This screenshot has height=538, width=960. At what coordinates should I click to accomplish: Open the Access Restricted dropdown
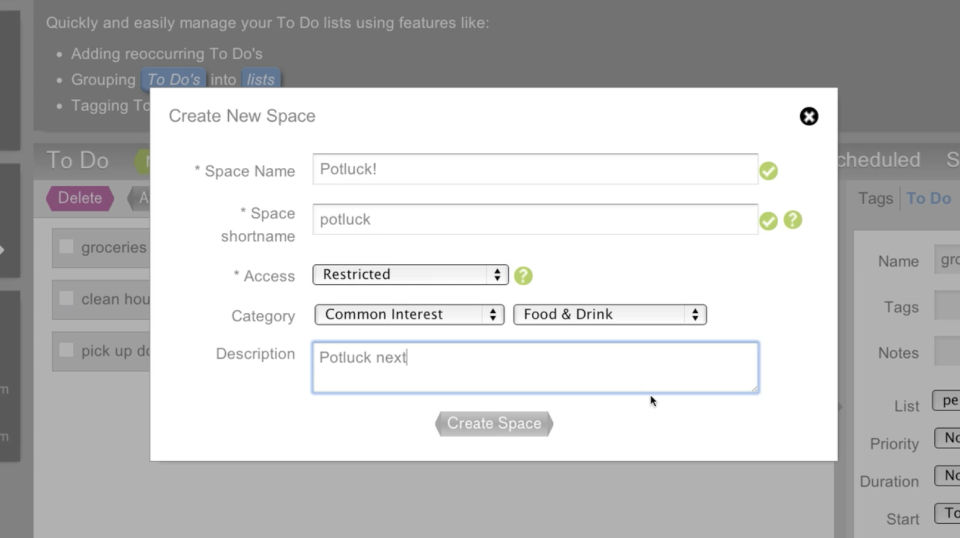[410, 274]
